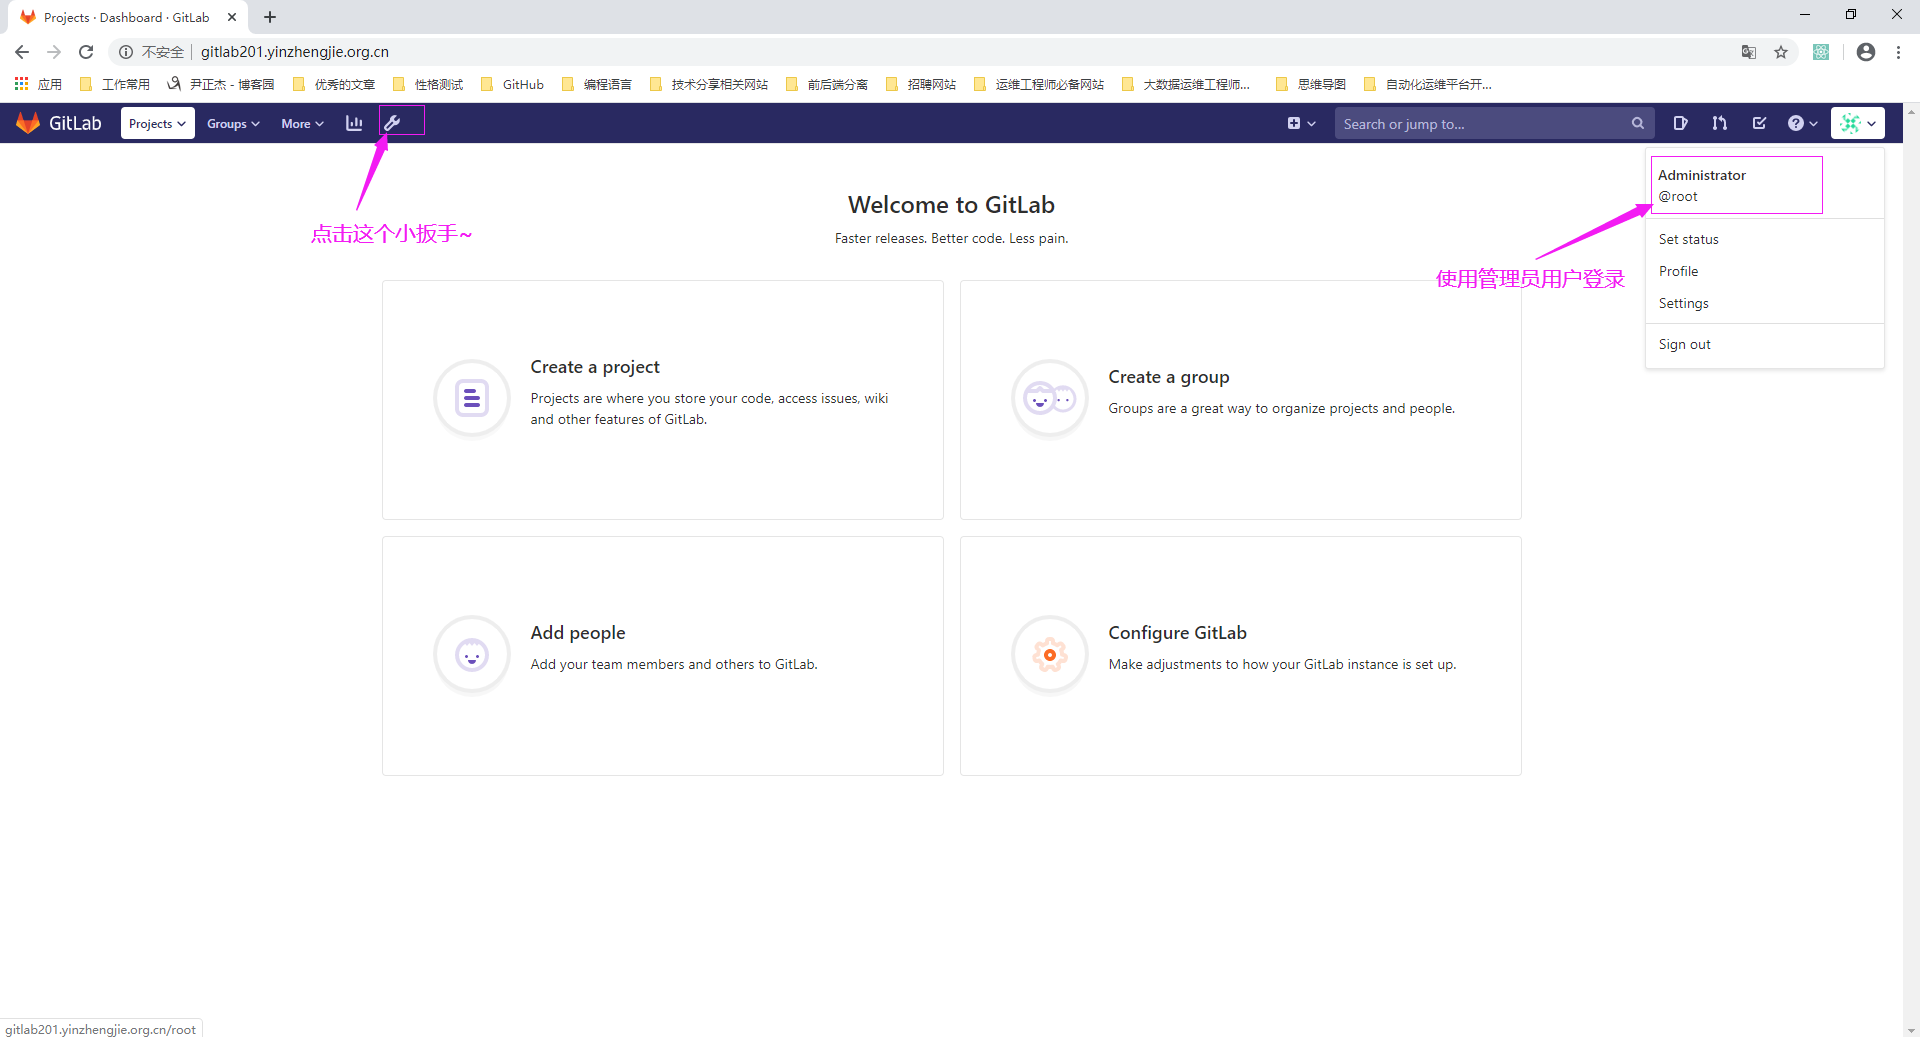Click the search magnifier icon
This screenshot has height=1037, width=1920.
1637,124
